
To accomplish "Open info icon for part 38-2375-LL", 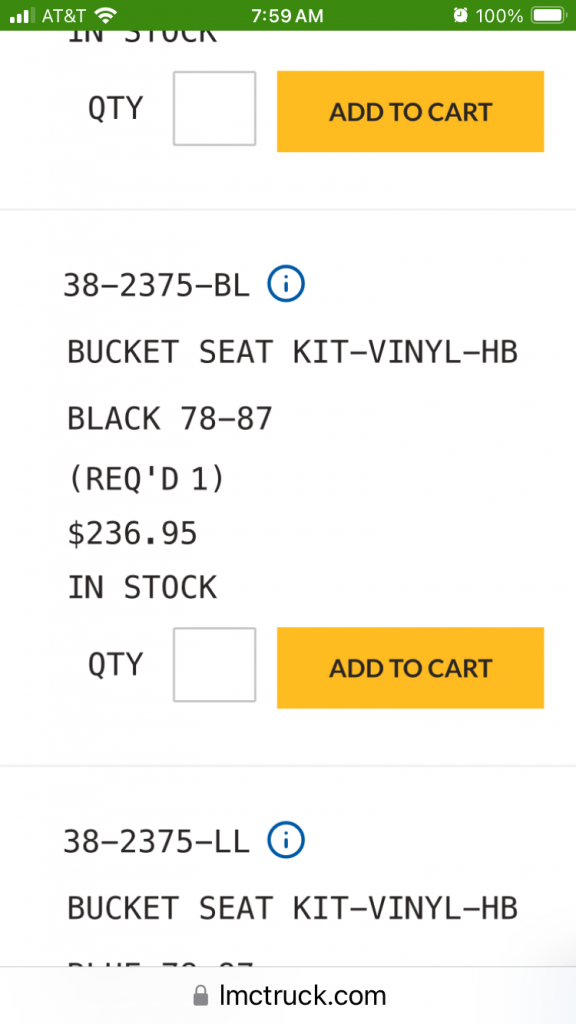I will pyautogui.click(x=286, y=841).
